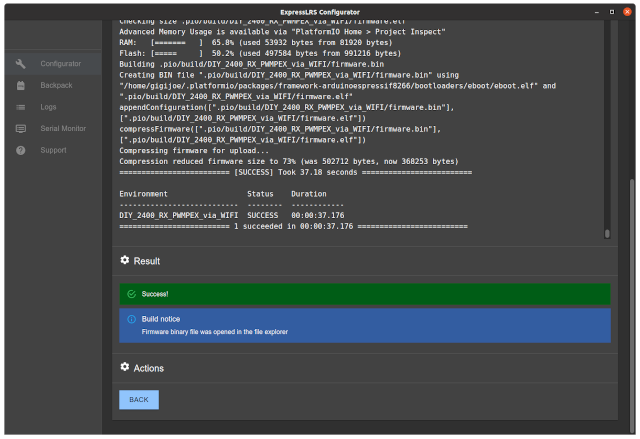Click the 'Building .pio/build' firmware.bin log line
This screenshot has height=439, width=640.
point(251,64)
